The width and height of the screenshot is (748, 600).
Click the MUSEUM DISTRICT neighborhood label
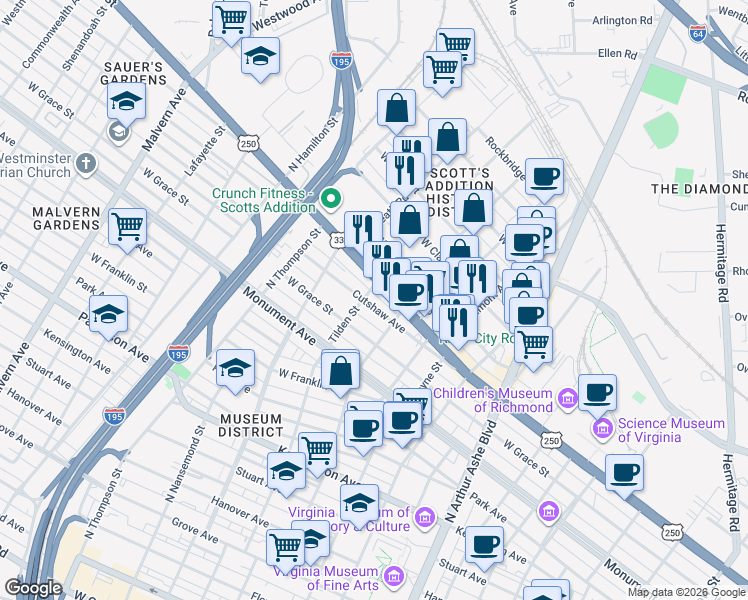tap(251, 425)
